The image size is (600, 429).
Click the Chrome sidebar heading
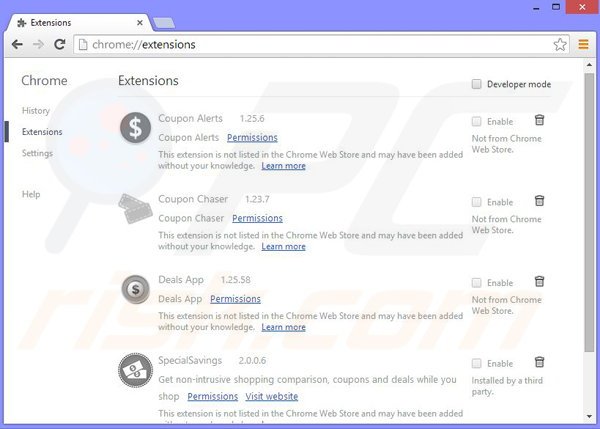pos(44,81)
